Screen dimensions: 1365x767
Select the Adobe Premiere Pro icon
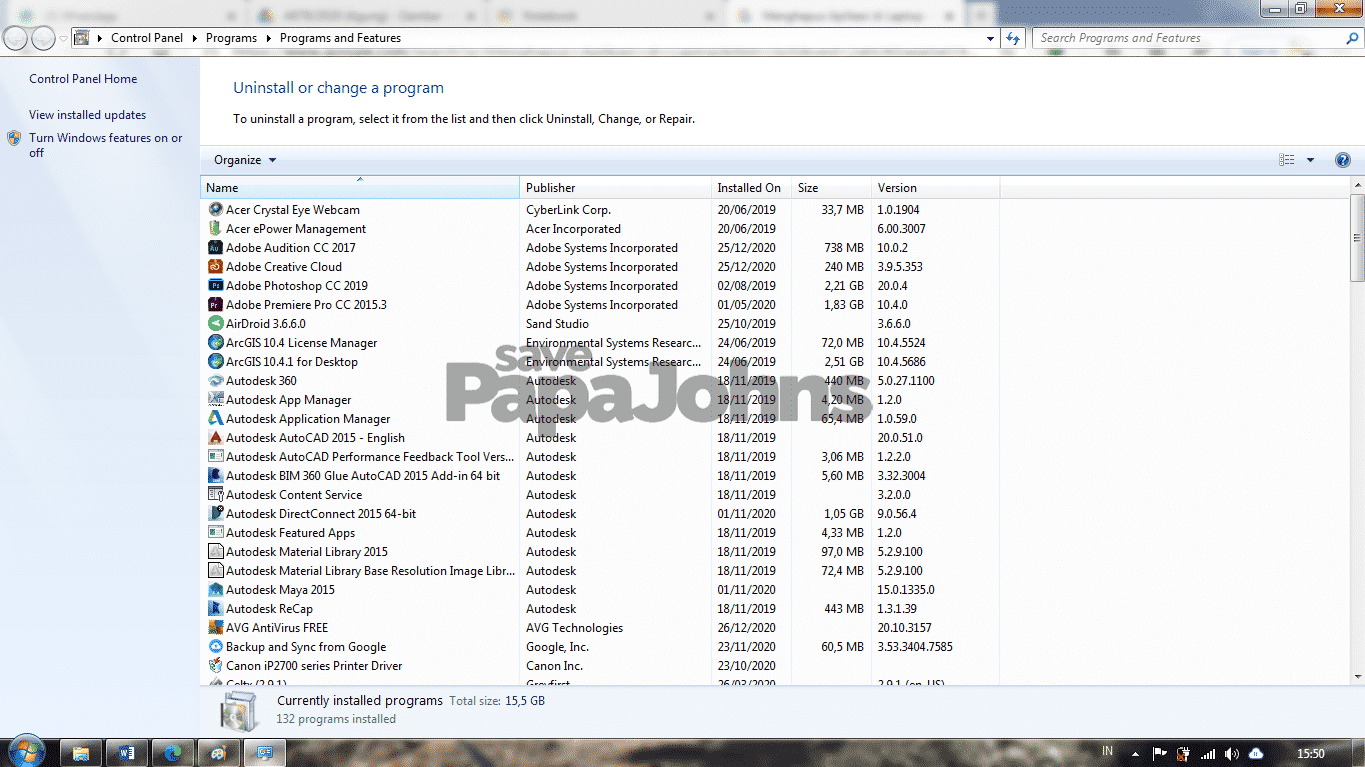click(215, 305)
